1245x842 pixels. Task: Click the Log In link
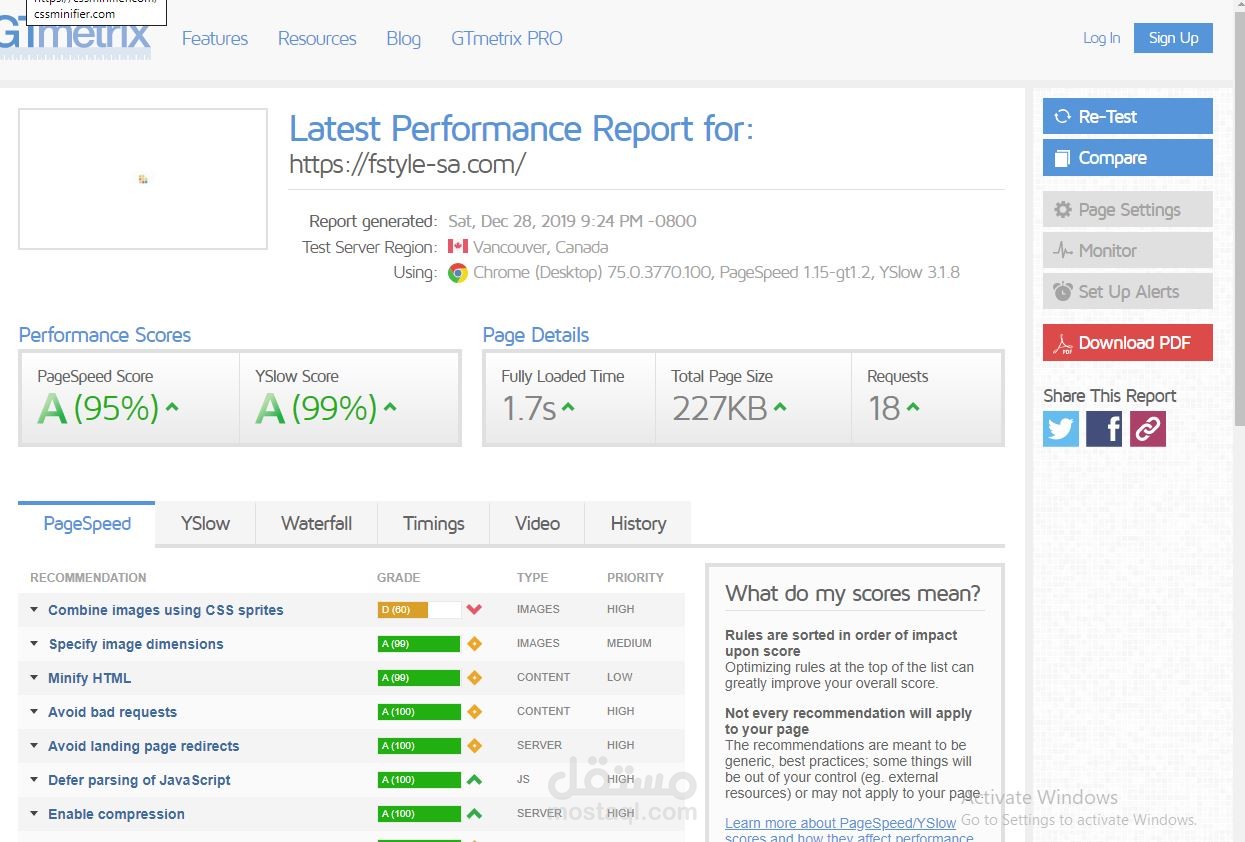[1101, 38]
